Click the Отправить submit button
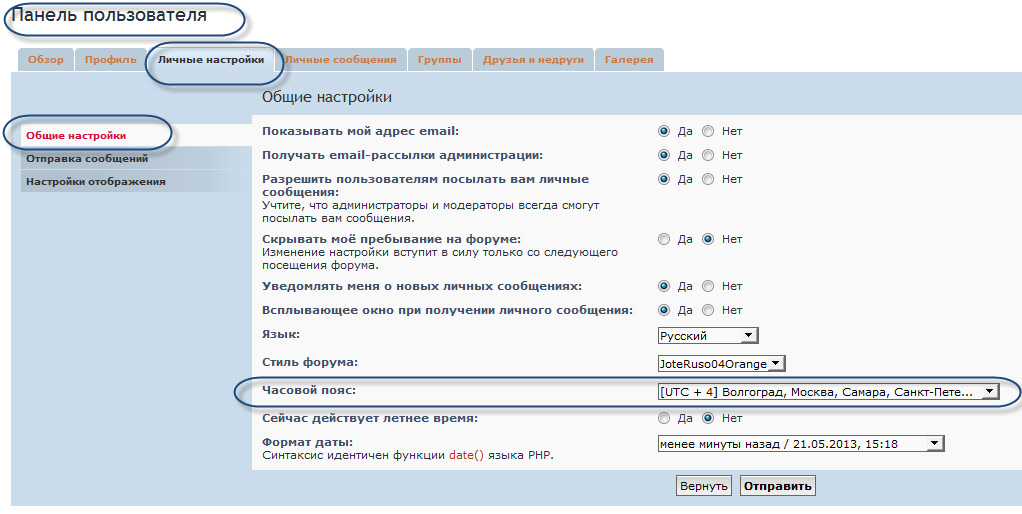 point(777,486)
